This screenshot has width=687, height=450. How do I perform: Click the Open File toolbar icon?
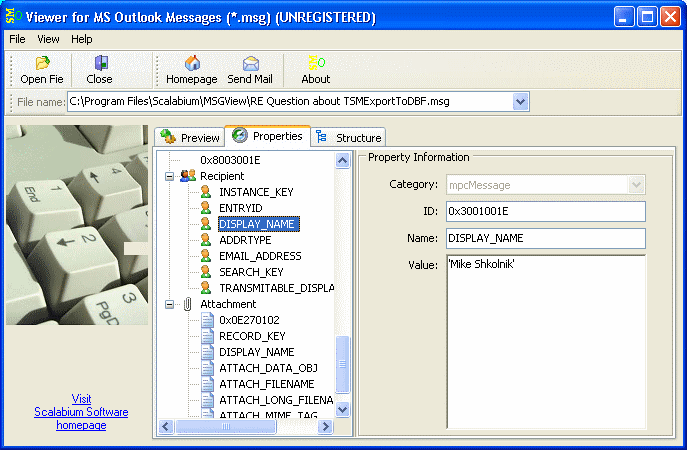click(x=42, y=63)
